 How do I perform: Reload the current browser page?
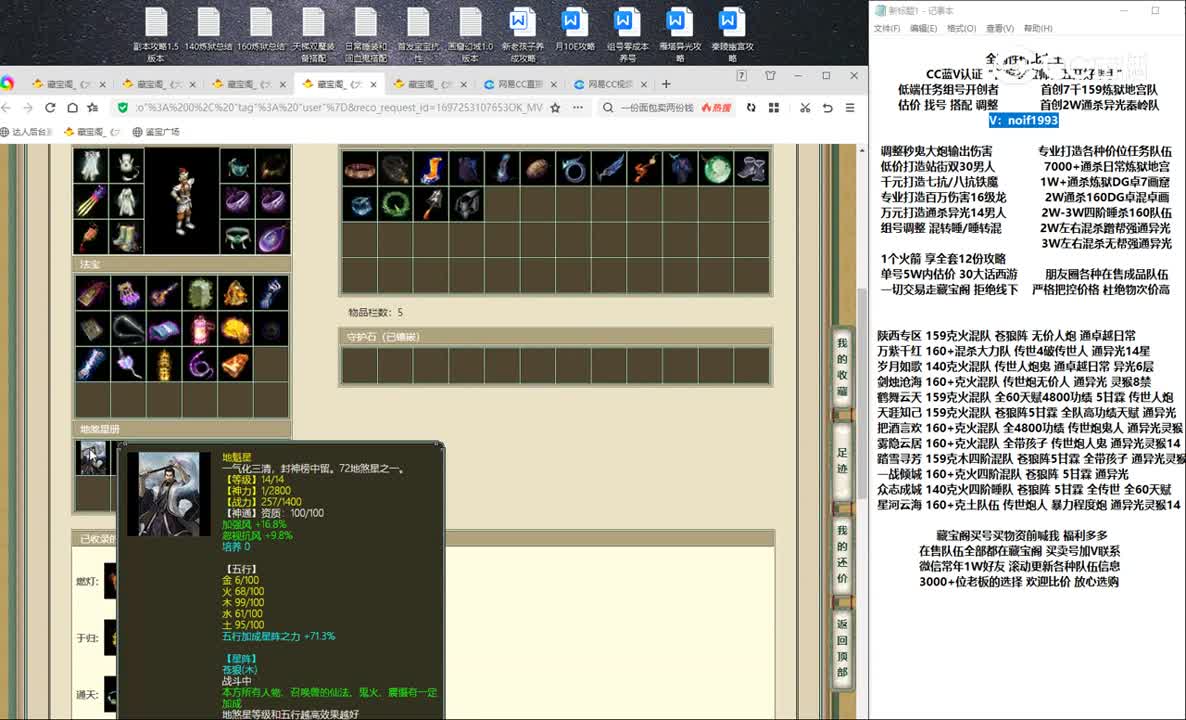[x=50, y=107]
